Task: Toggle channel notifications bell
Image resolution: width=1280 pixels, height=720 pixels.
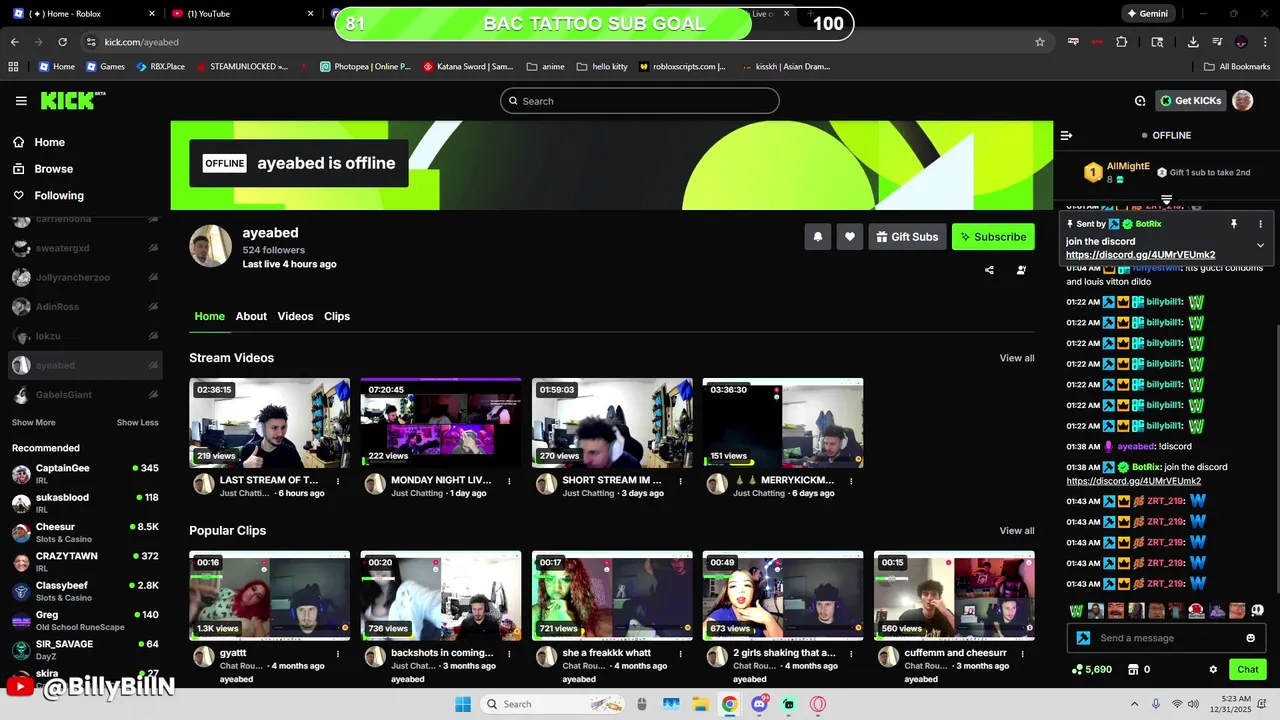Action: click(818, 237)
